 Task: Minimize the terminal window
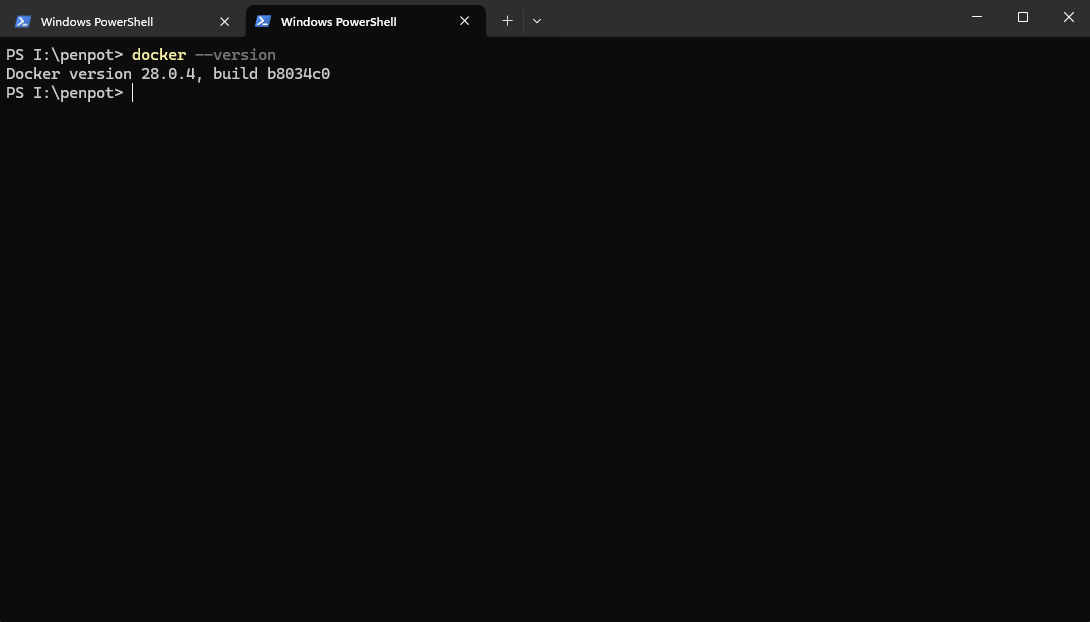977,17
